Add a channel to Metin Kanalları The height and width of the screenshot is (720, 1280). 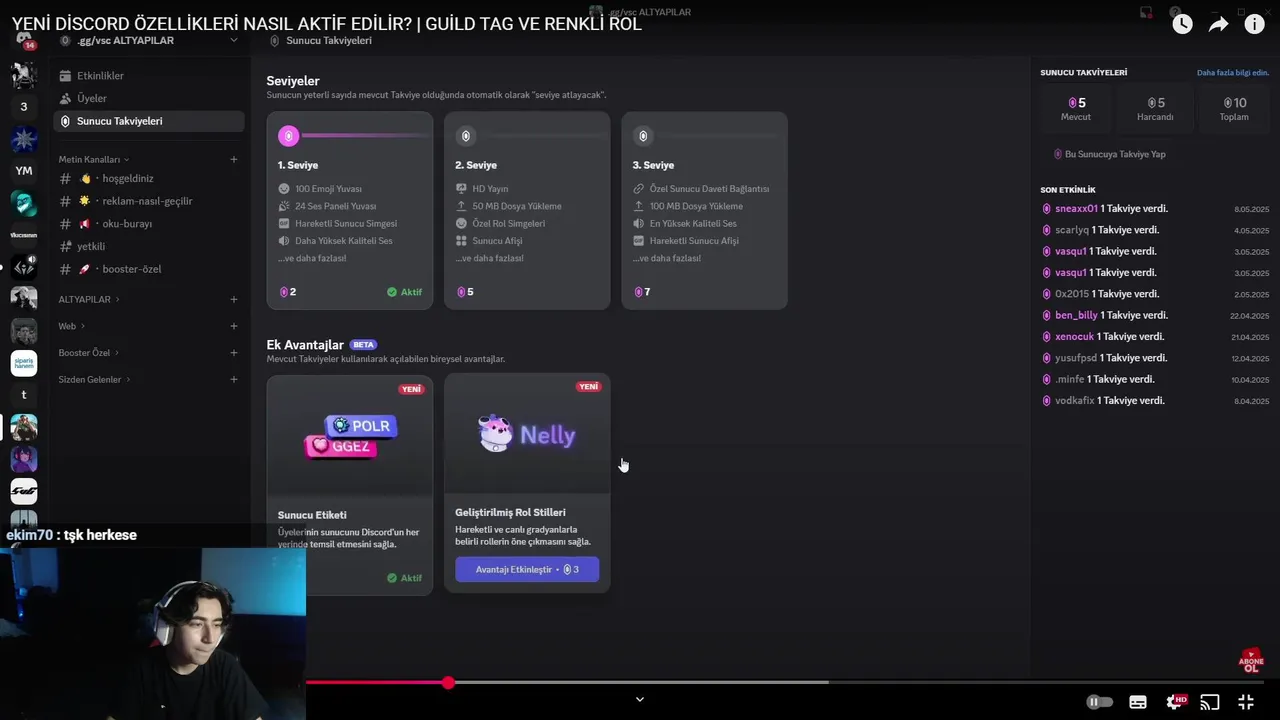234,159
